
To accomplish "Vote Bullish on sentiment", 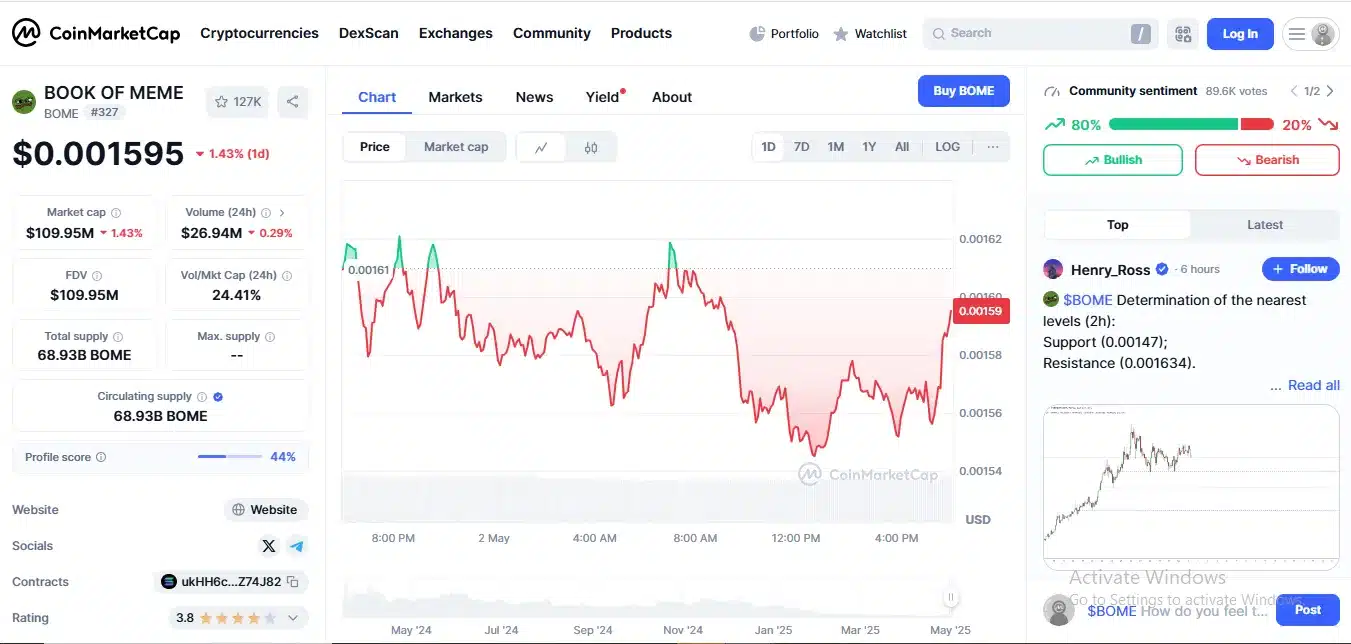I will pyautogui.click(x=1112, y=160).
